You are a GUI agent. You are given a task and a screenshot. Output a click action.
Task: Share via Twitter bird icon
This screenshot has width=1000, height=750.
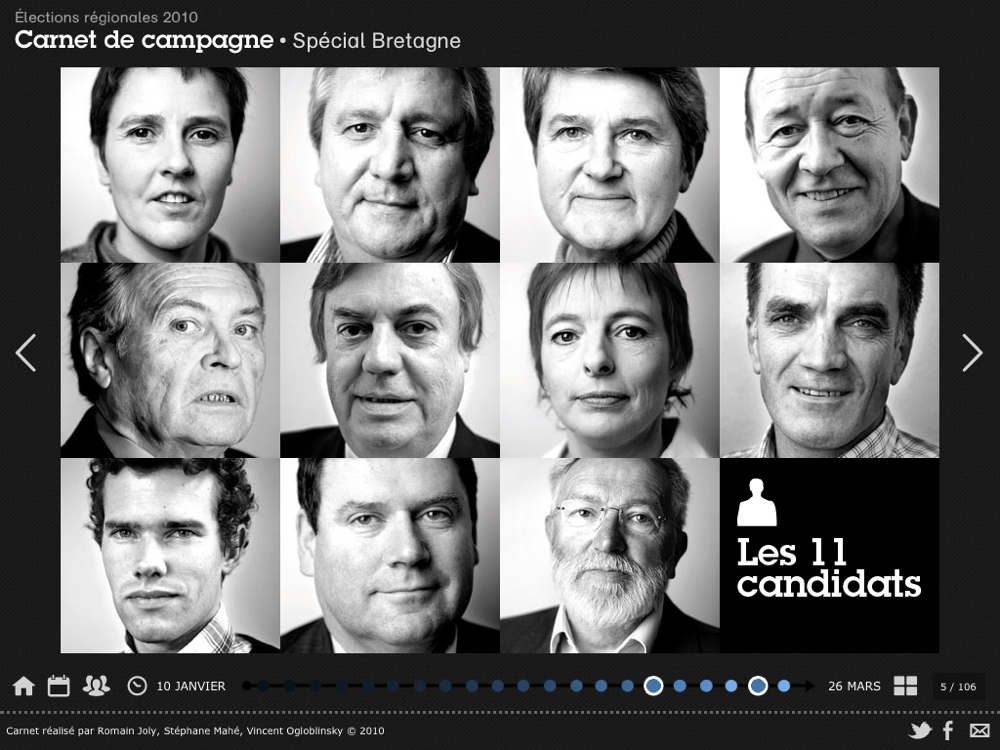point(920,731)
